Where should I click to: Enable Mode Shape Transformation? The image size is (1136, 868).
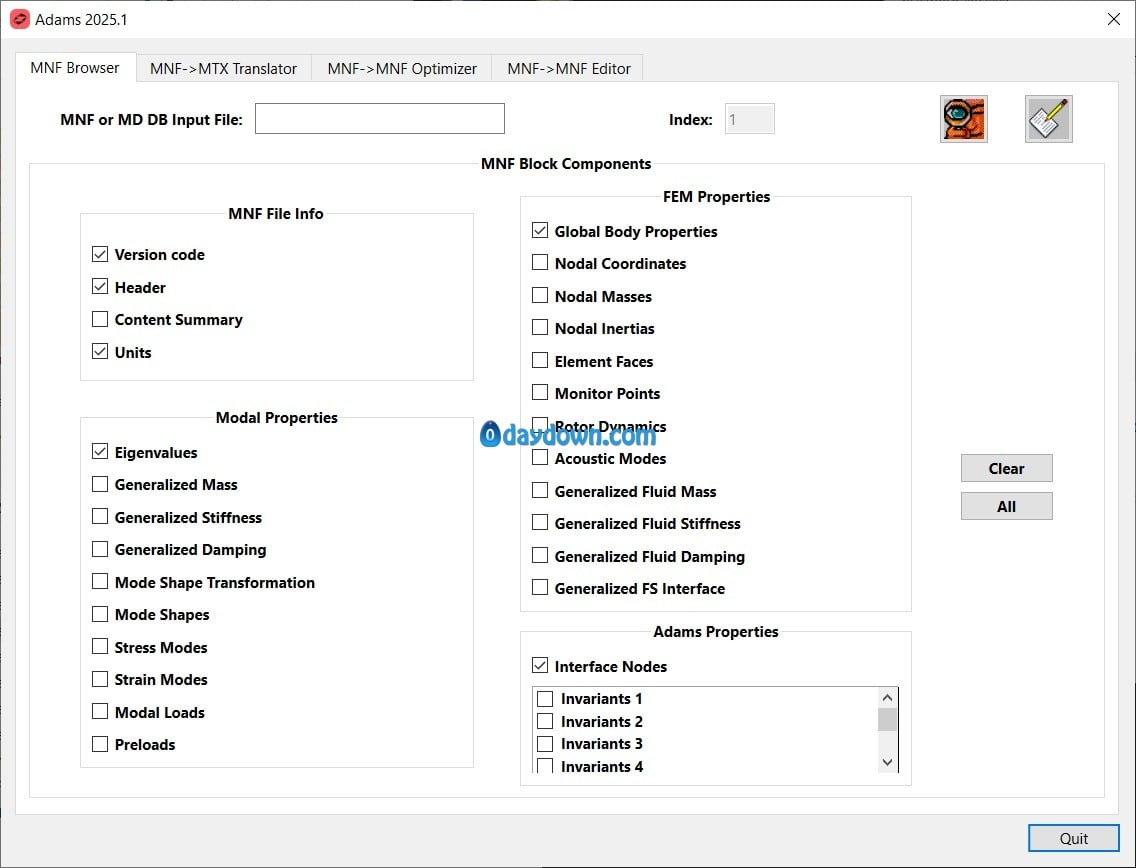[100, 582]
